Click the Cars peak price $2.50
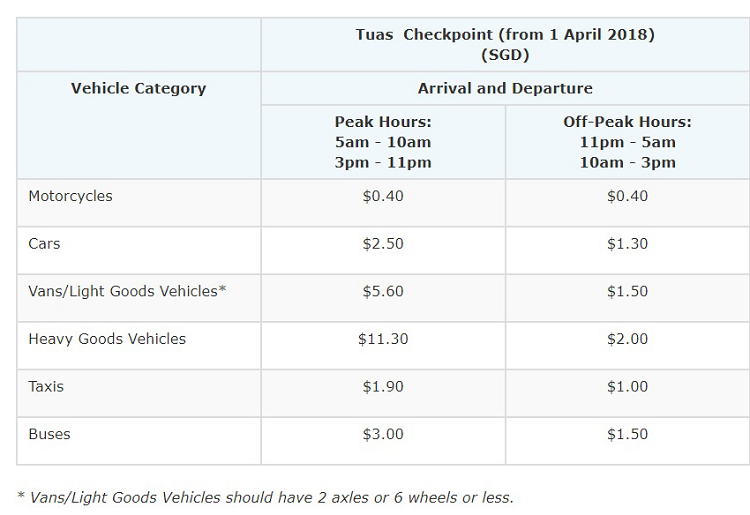The width and height of the screenshot is (750, 515). [383, 244]
